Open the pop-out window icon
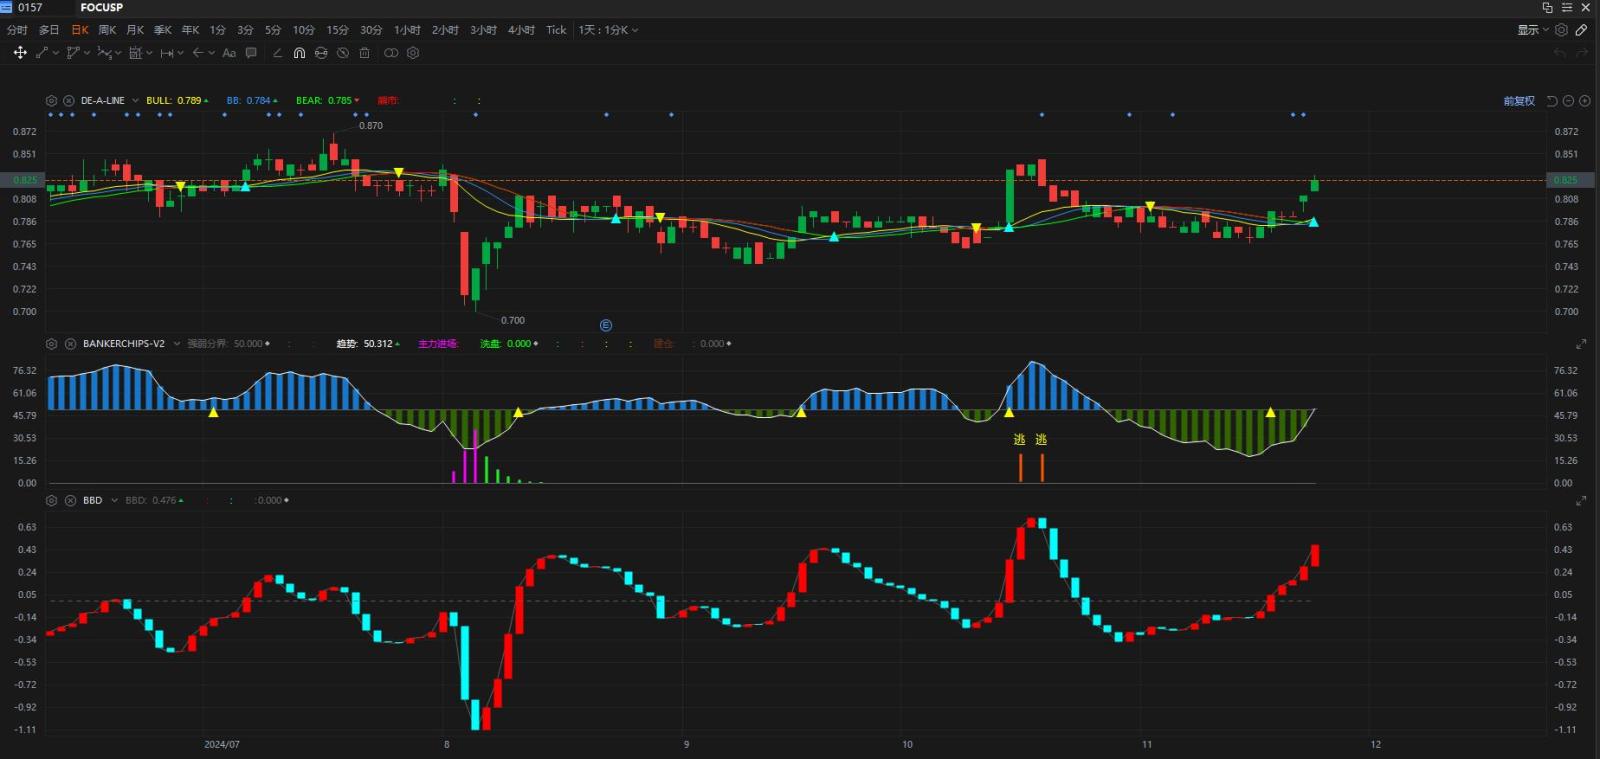1600x759 pixels. point(1548,7)
